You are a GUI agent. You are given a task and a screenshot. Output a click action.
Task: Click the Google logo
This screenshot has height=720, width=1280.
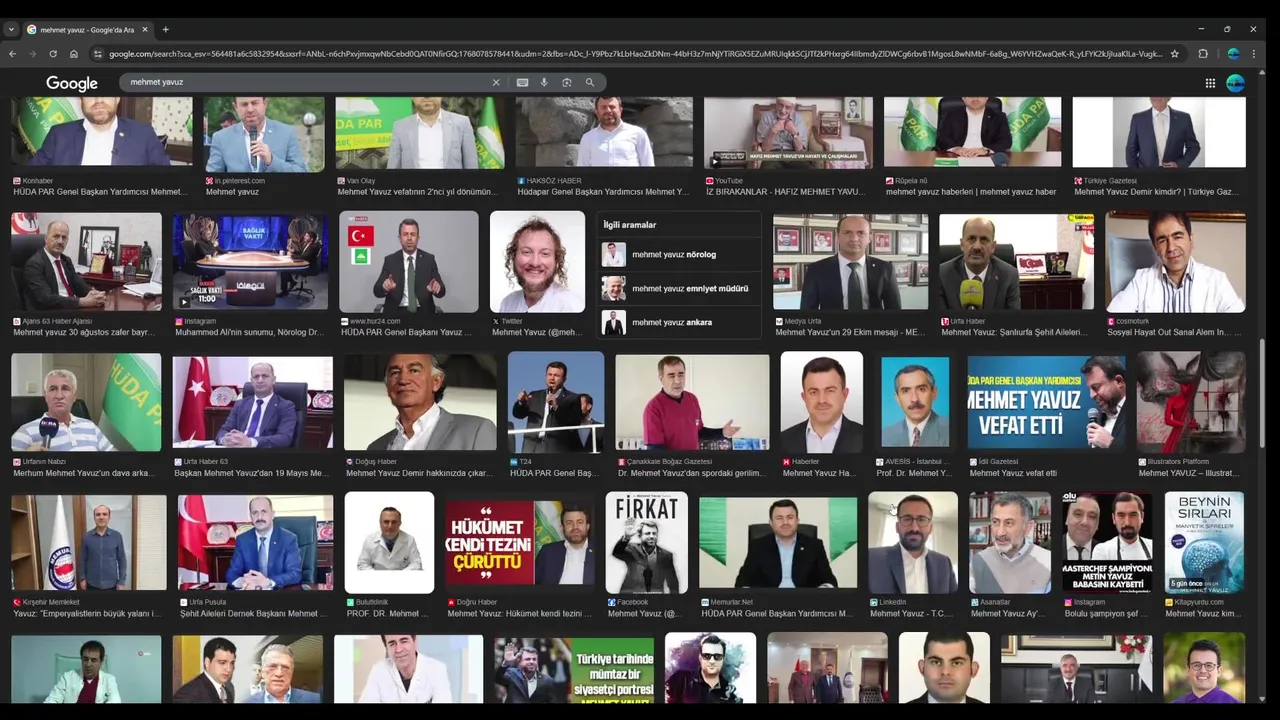pyautogui.click(x=72, y=83)
